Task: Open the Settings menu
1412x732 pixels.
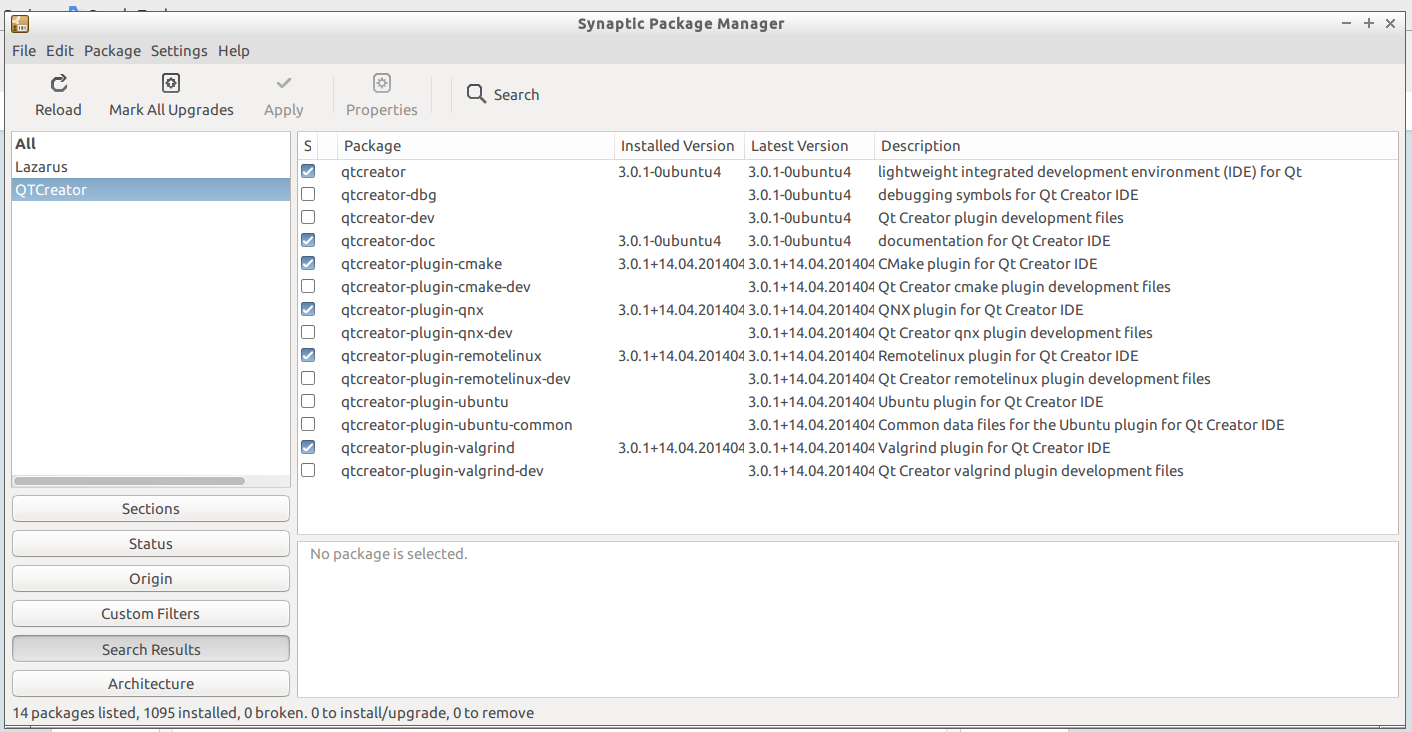Action: [179, 51]
